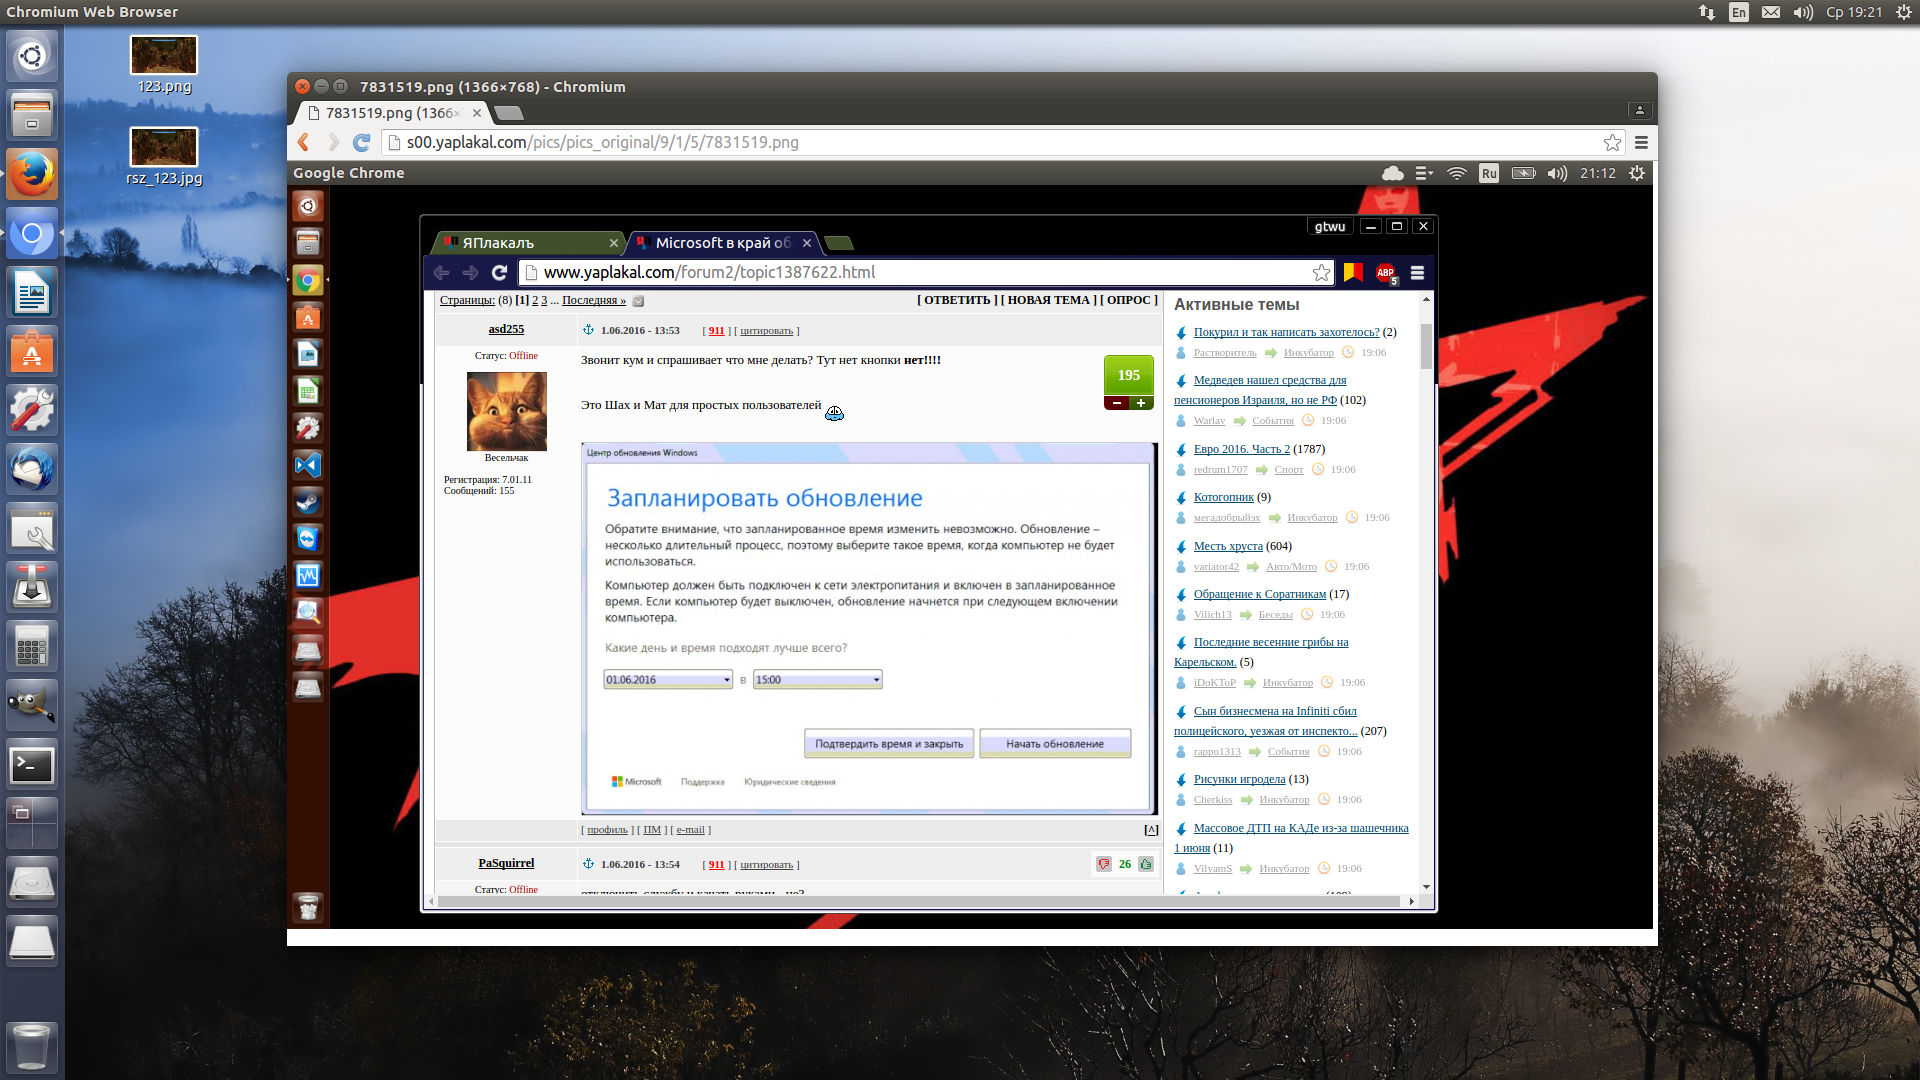This screenshot has height=1080, width=1920.
Task: Open a new tab in Chromium
Action: point(508,113)
